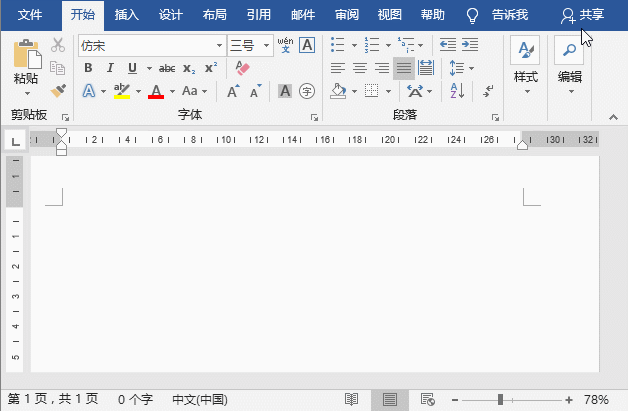Switch to the 布局 Layout tab
Image resolution: width=628 pixels, height=411 pixels.
click(x=215, y=15)
